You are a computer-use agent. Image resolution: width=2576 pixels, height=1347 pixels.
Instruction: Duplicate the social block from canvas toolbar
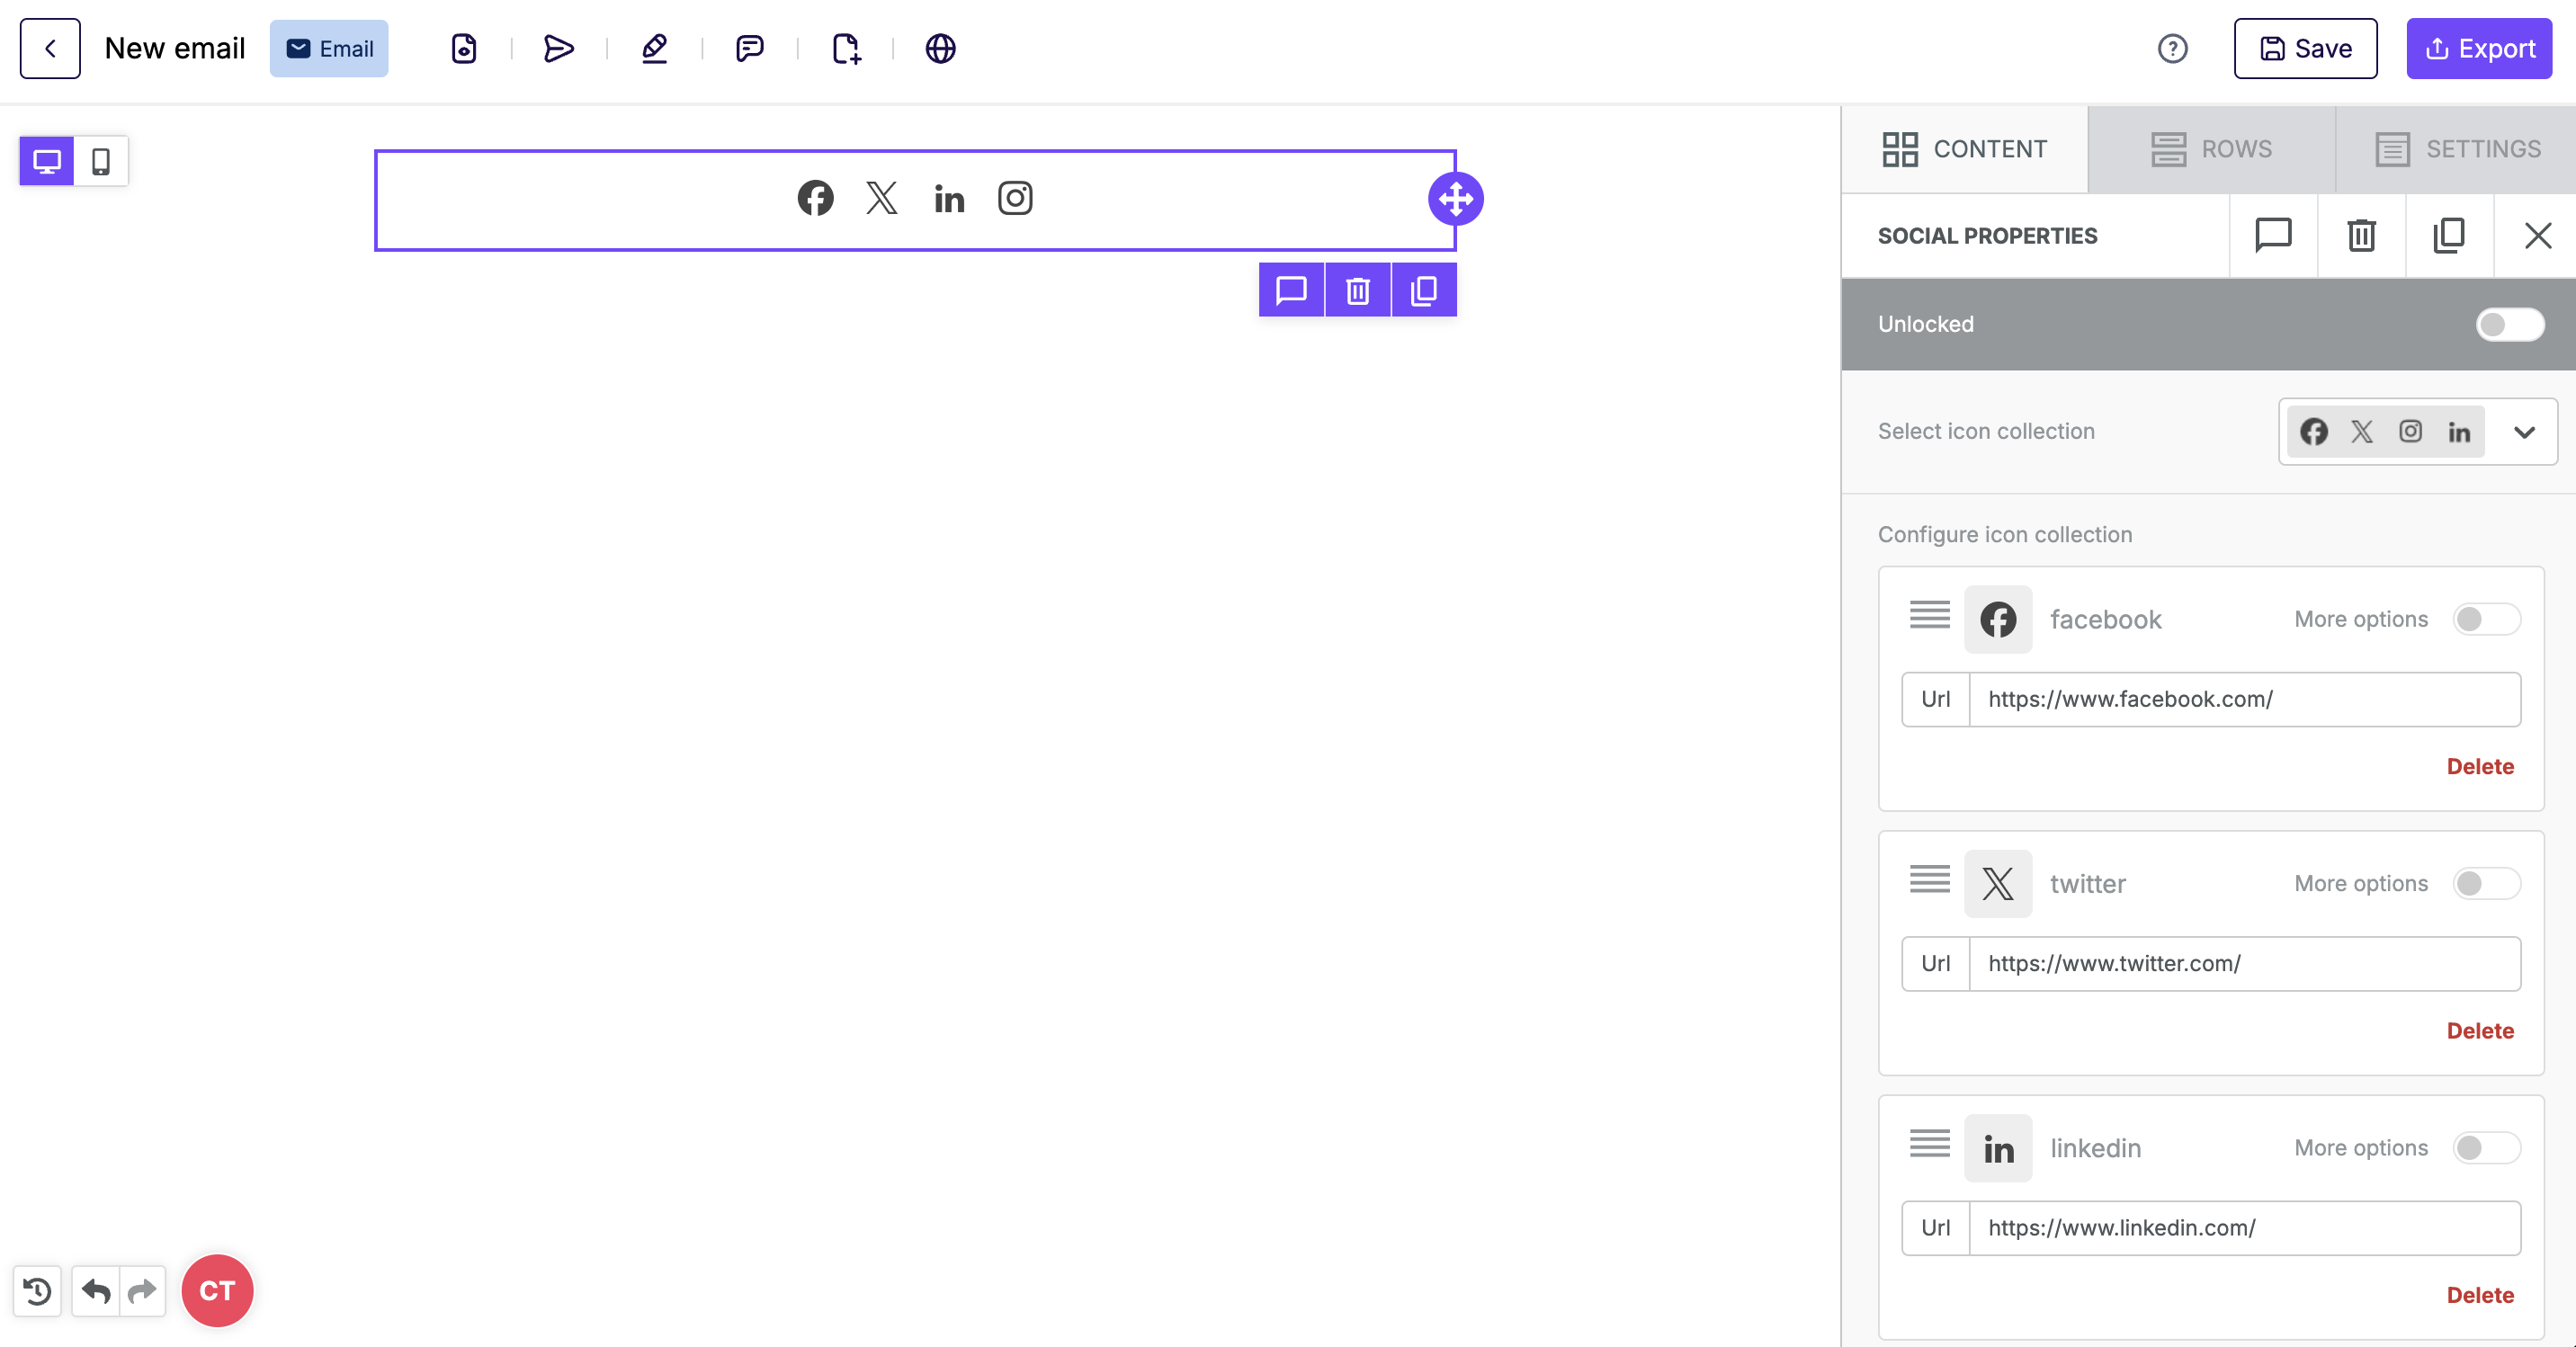pos(1423,290)
